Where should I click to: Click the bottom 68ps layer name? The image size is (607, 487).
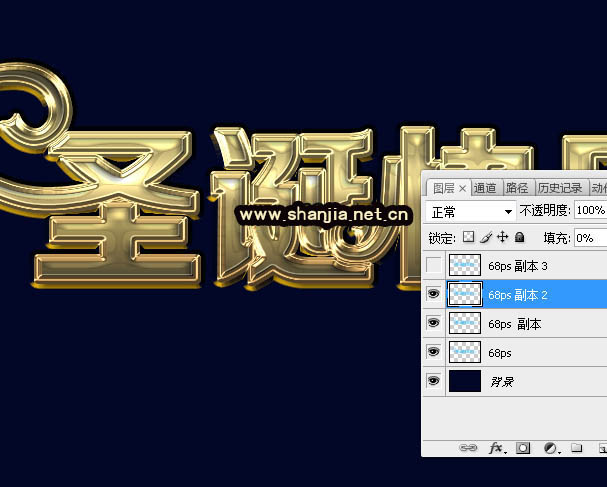pos(500,353)
